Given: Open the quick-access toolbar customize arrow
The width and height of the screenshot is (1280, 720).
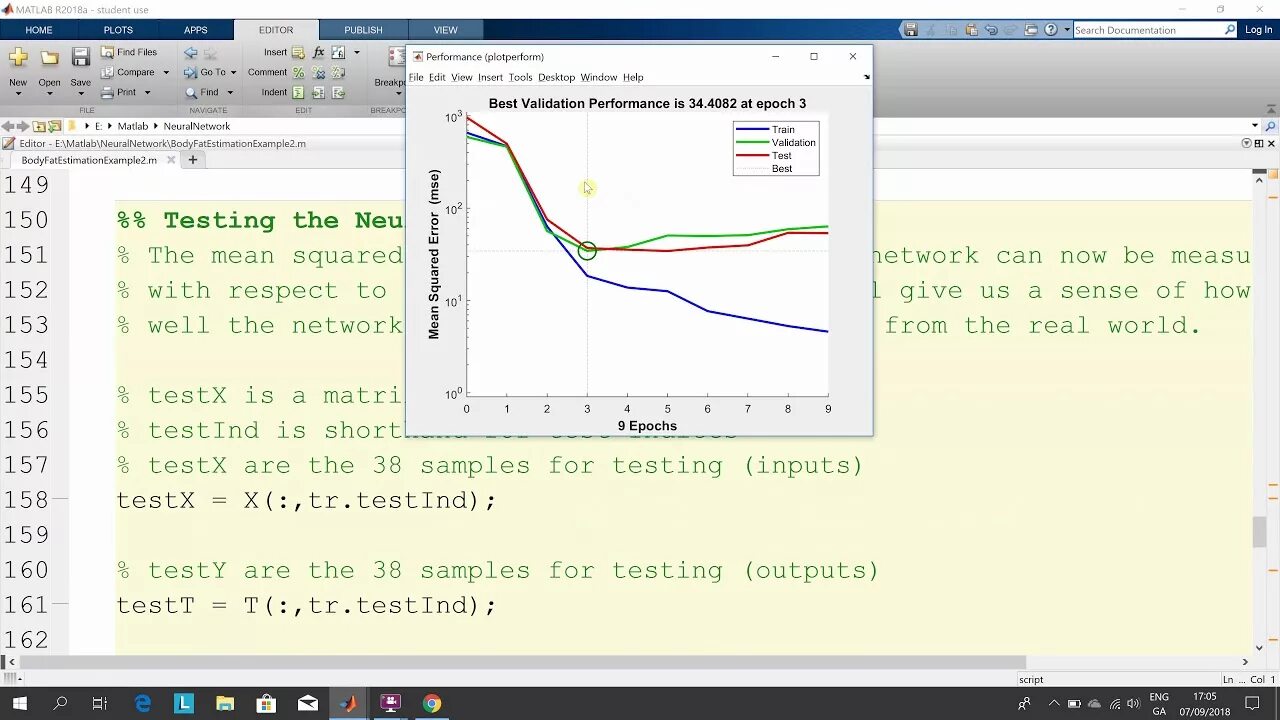Looking at the screenshot, I should (x=1066, y=30).
